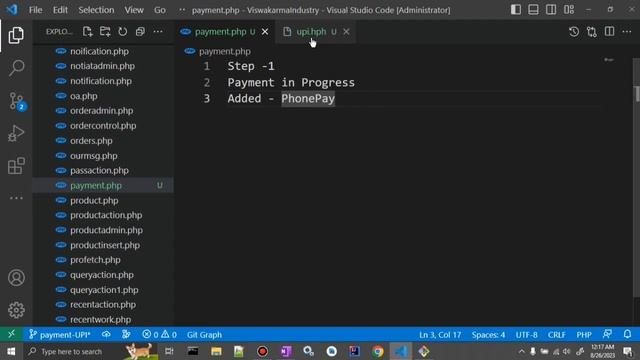Open the Edit menu

60,10
